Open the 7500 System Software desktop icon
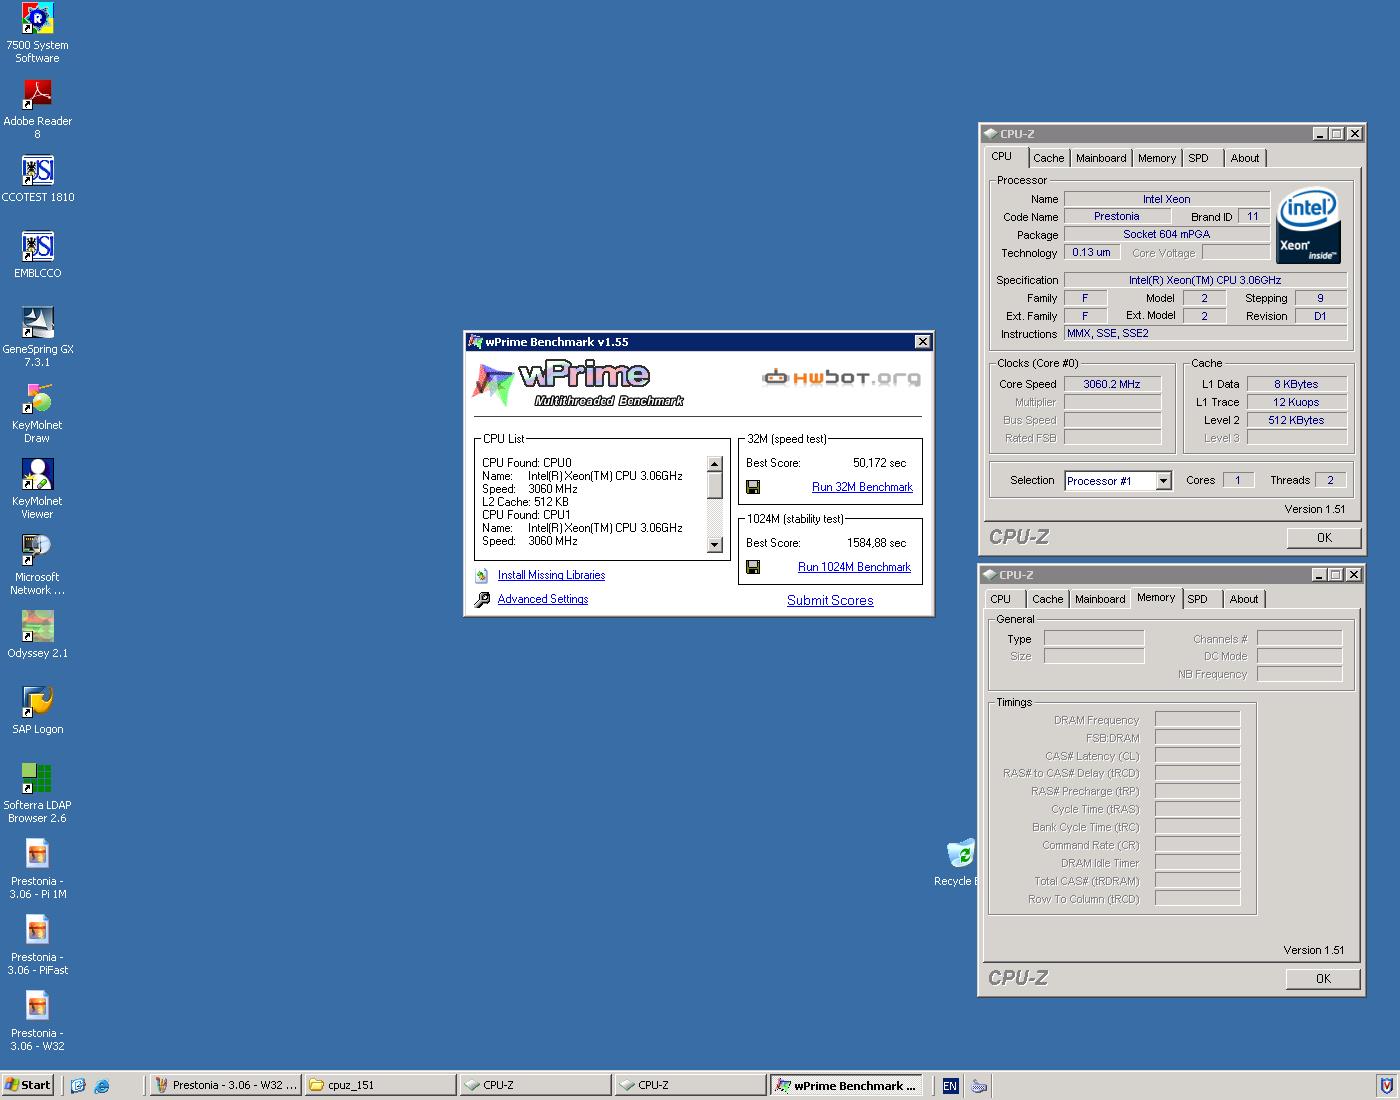This screenshot has height=1100, width=1400. coord(37,33)
